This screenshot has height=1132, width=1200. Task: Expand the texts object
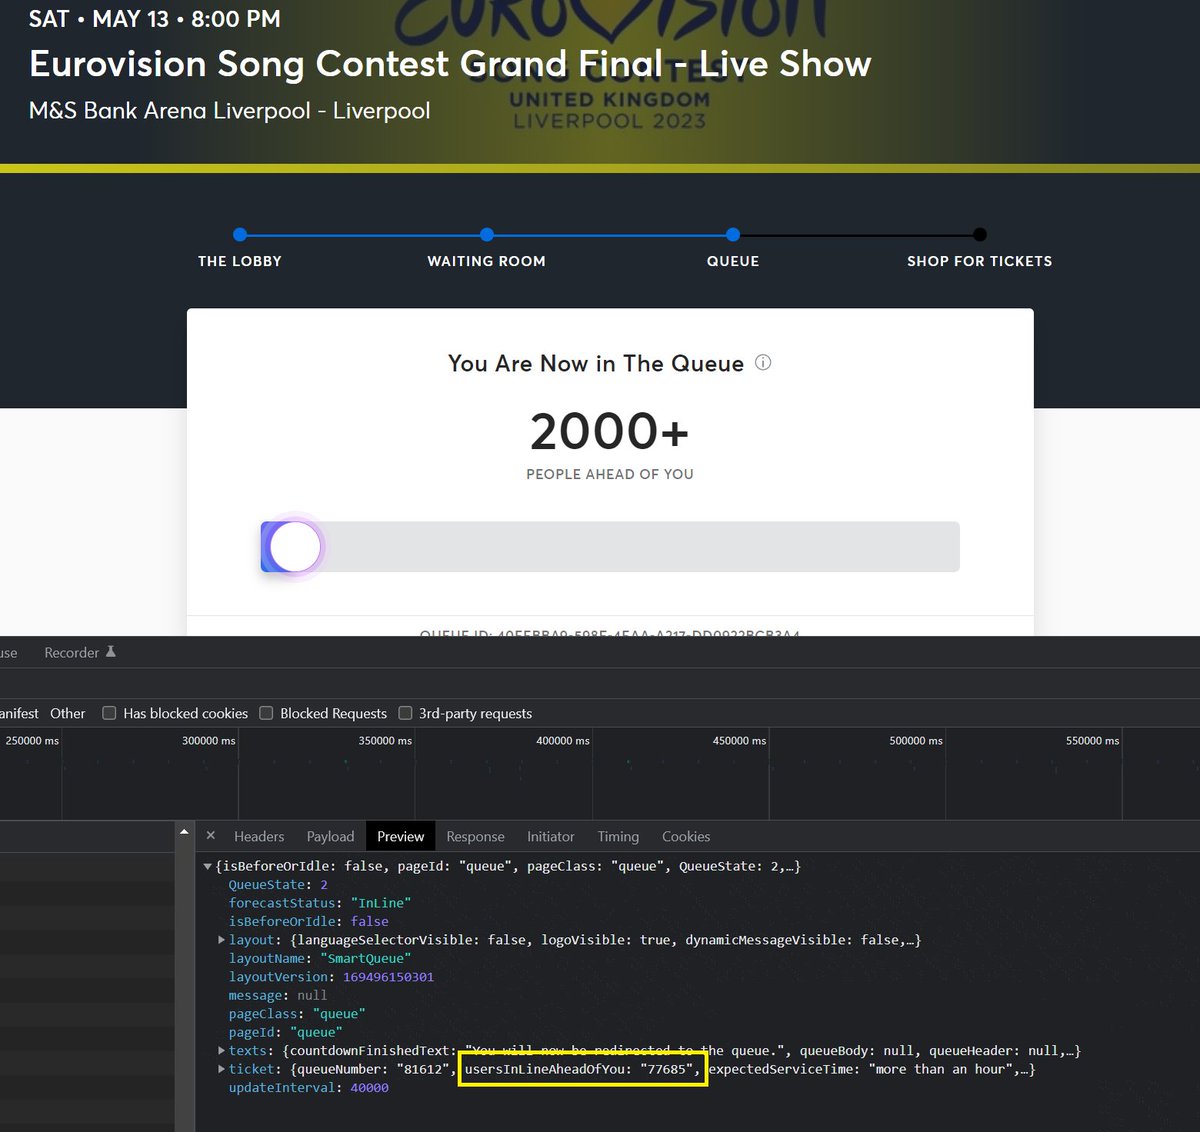point(221,1050)
